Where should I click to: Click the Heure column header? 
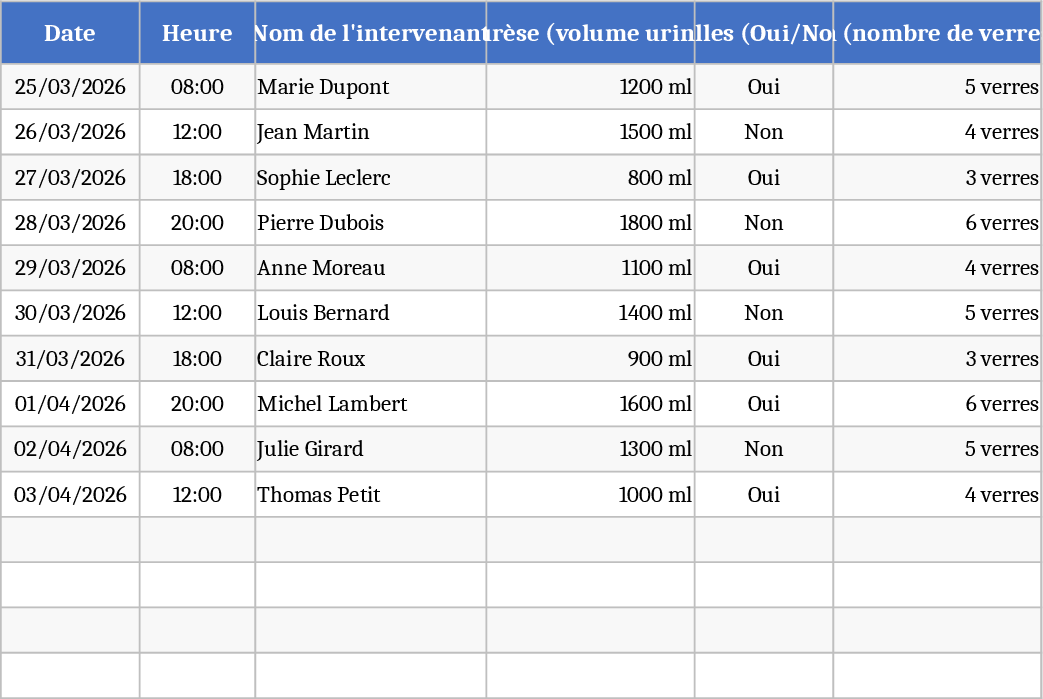197,33
